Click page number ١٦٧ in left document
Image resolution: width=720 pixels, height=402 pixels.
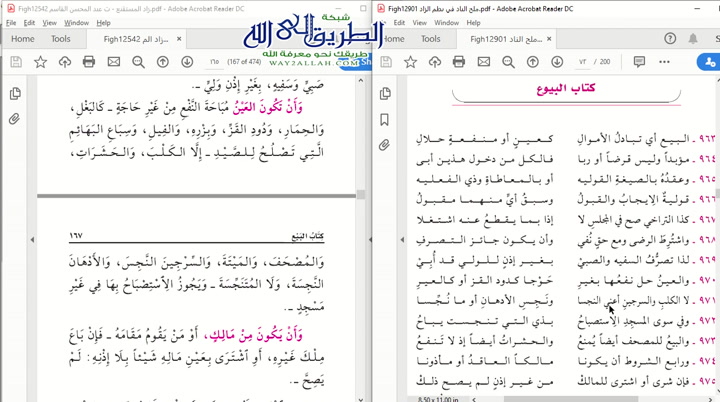76,235
